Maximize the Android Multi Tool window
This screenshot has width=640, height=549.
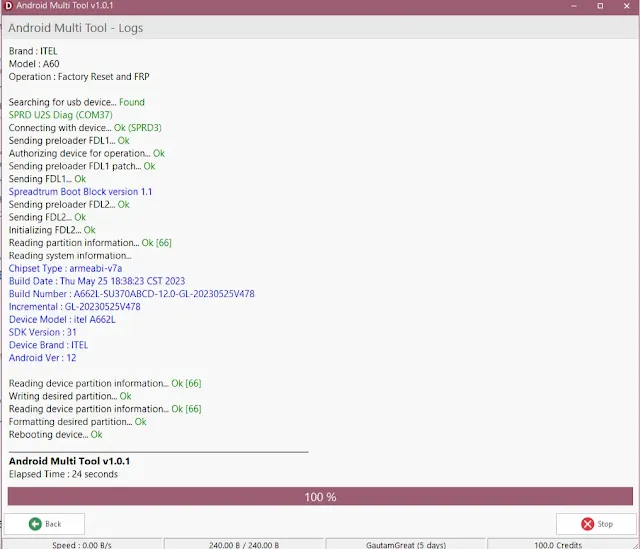pos(600,6)
